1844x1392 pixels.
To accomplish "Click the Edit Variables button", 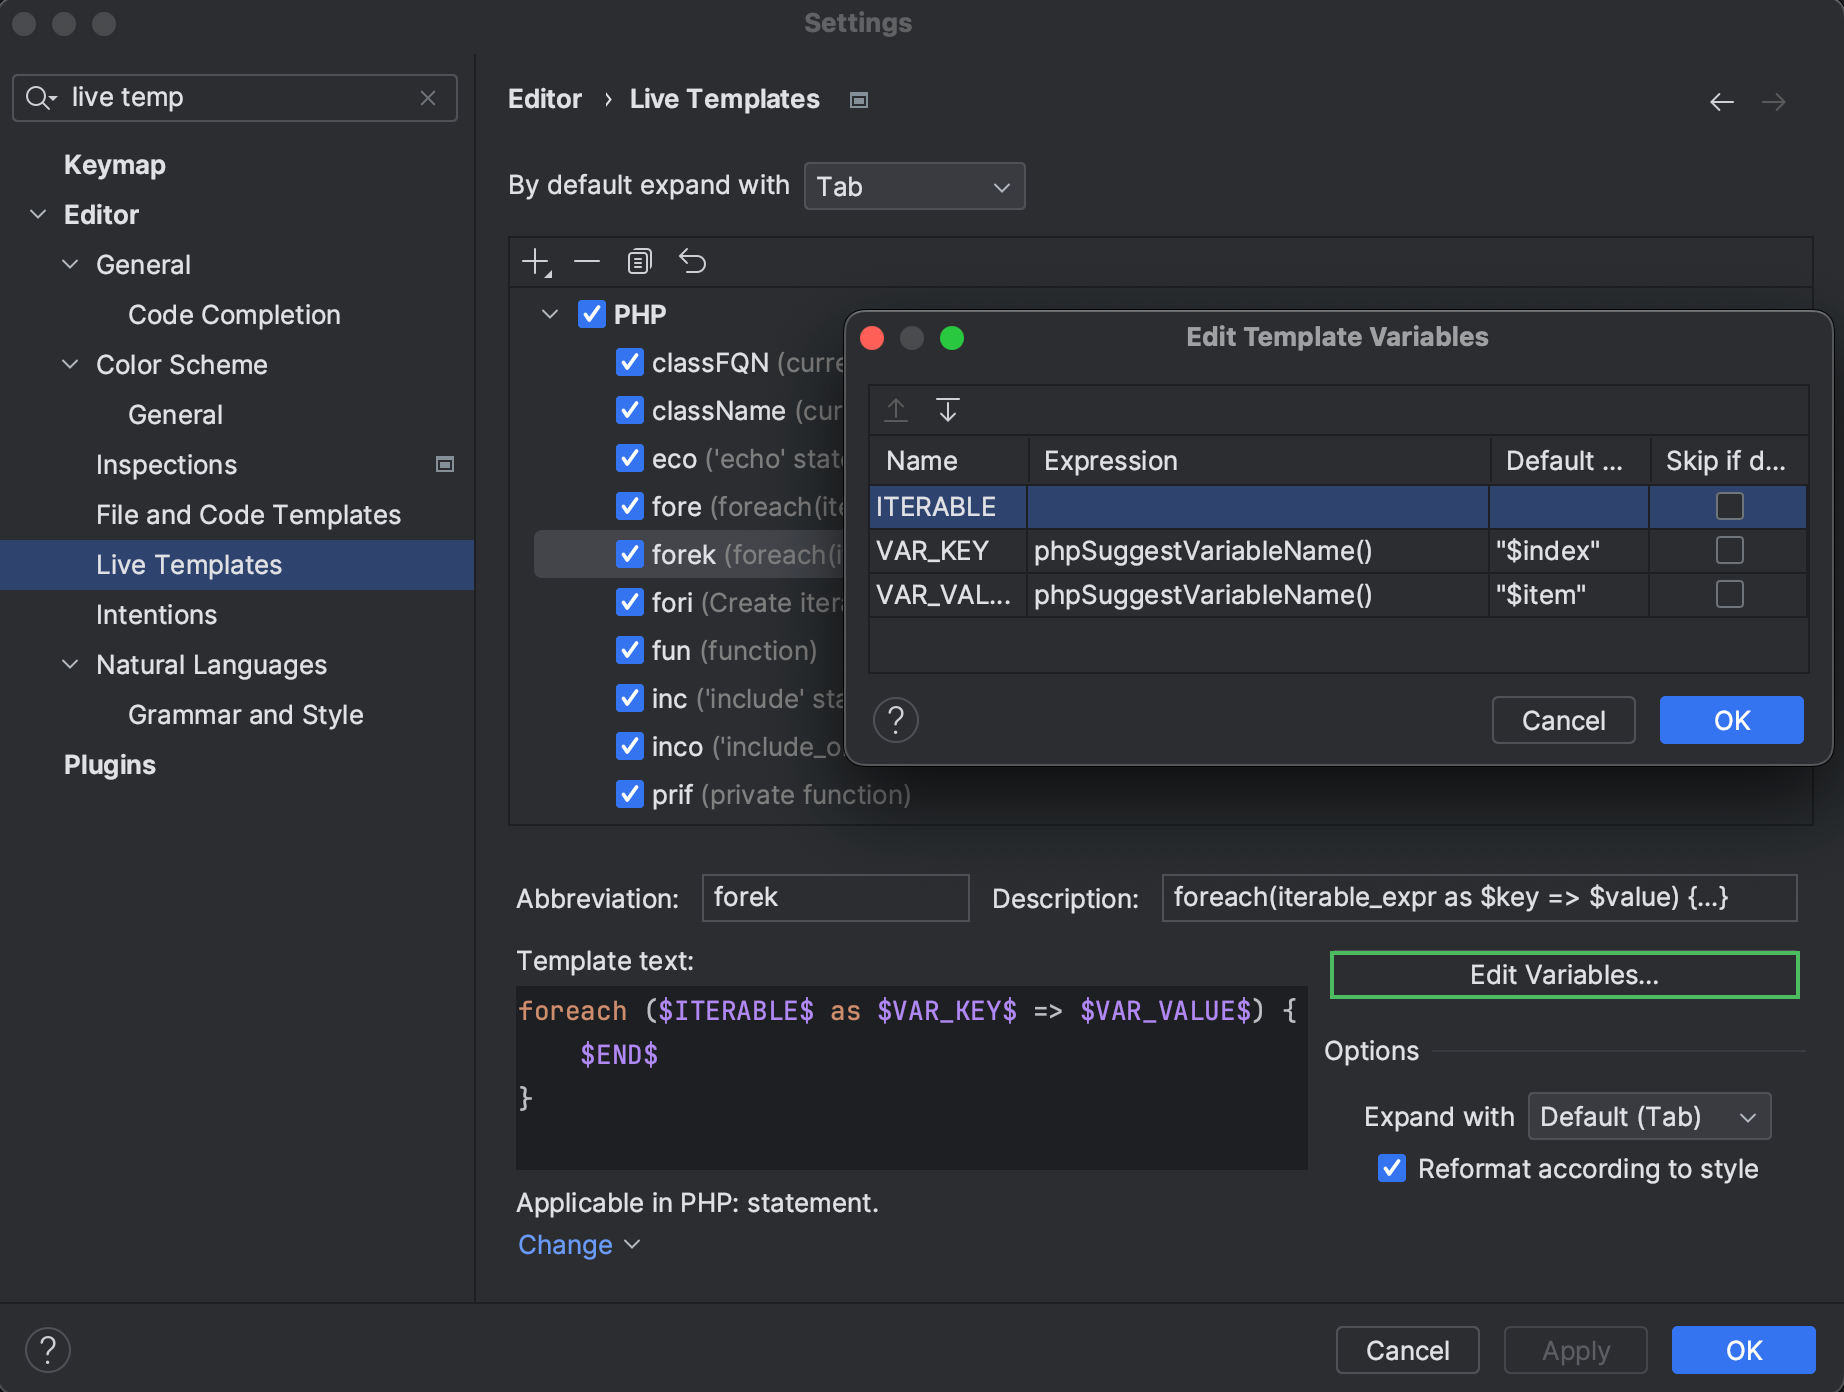I will coord(1562,974).
